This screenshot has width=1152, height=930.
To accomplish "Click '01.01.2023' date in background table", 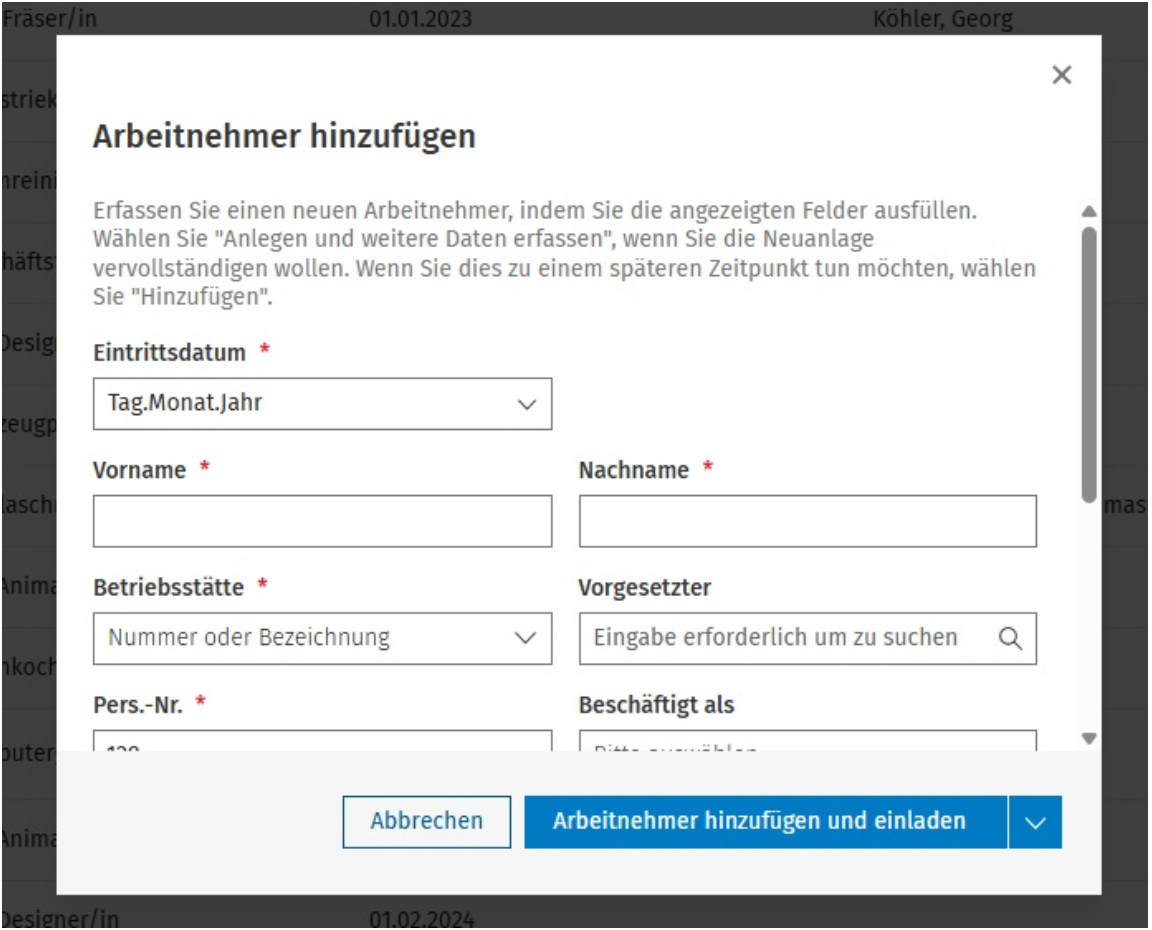I will [x=420, y=18].
